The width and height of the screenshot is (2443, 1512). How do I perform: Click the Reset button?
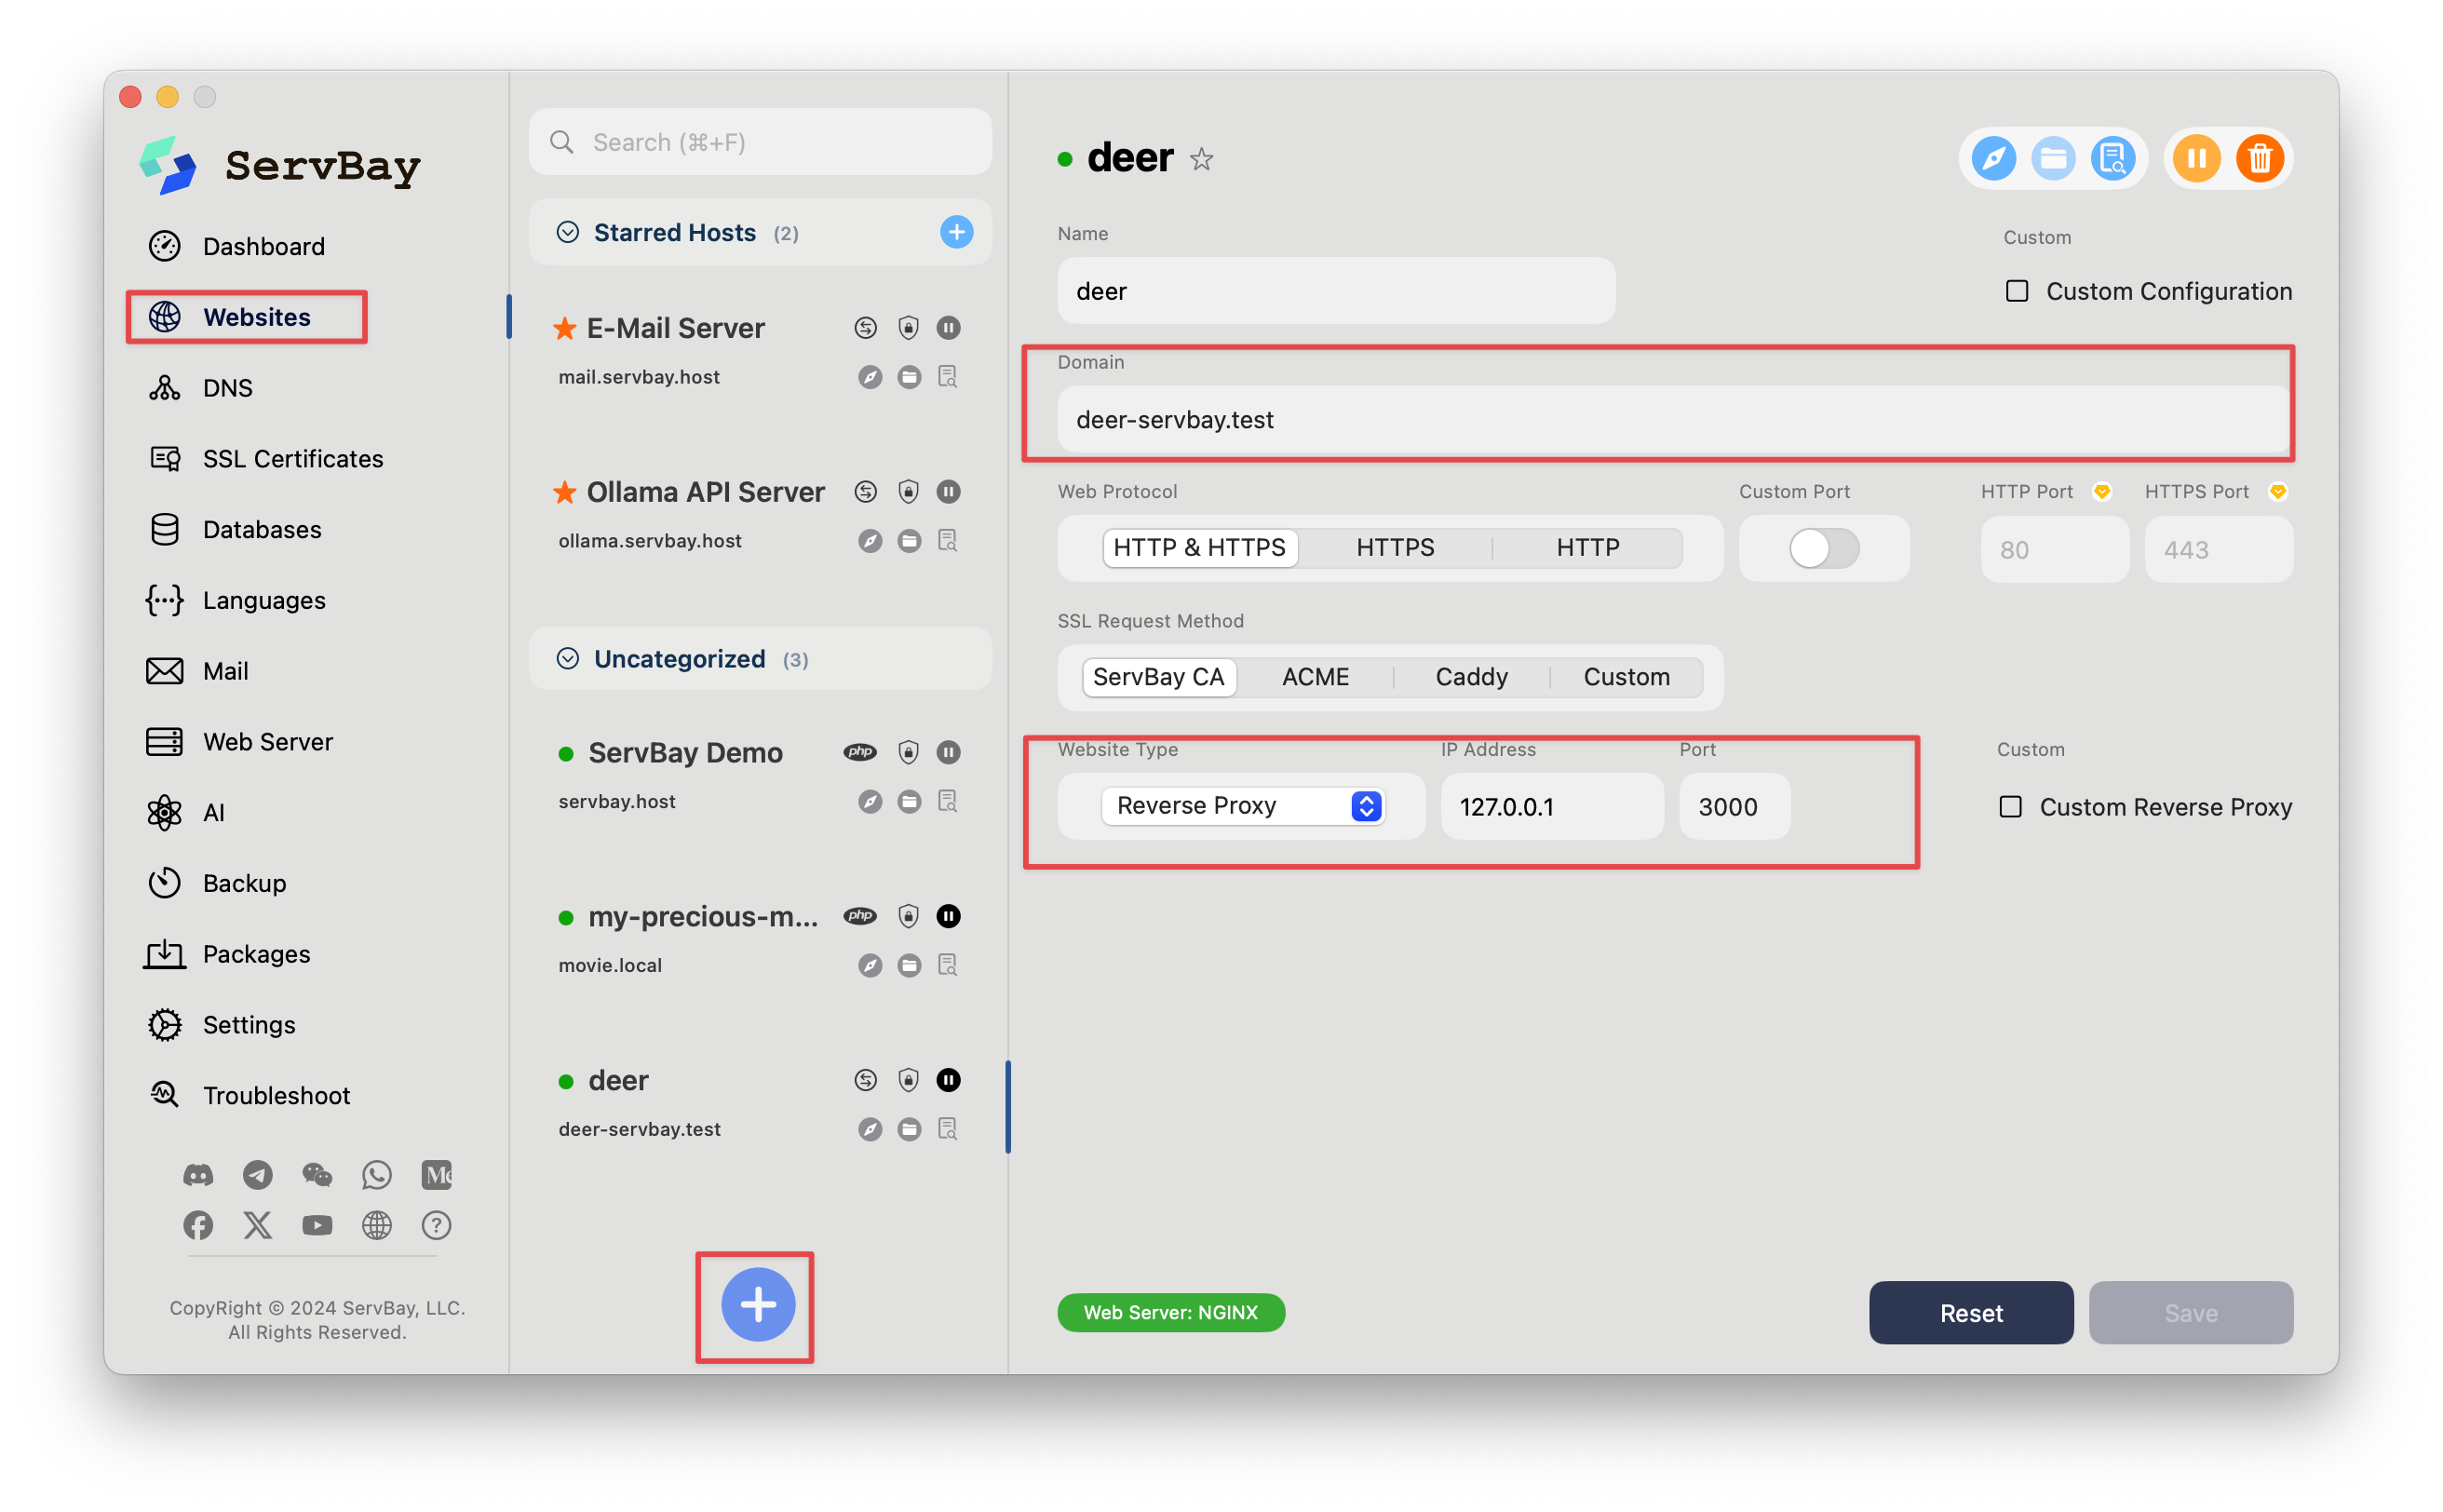(x=1970, y=1312)
